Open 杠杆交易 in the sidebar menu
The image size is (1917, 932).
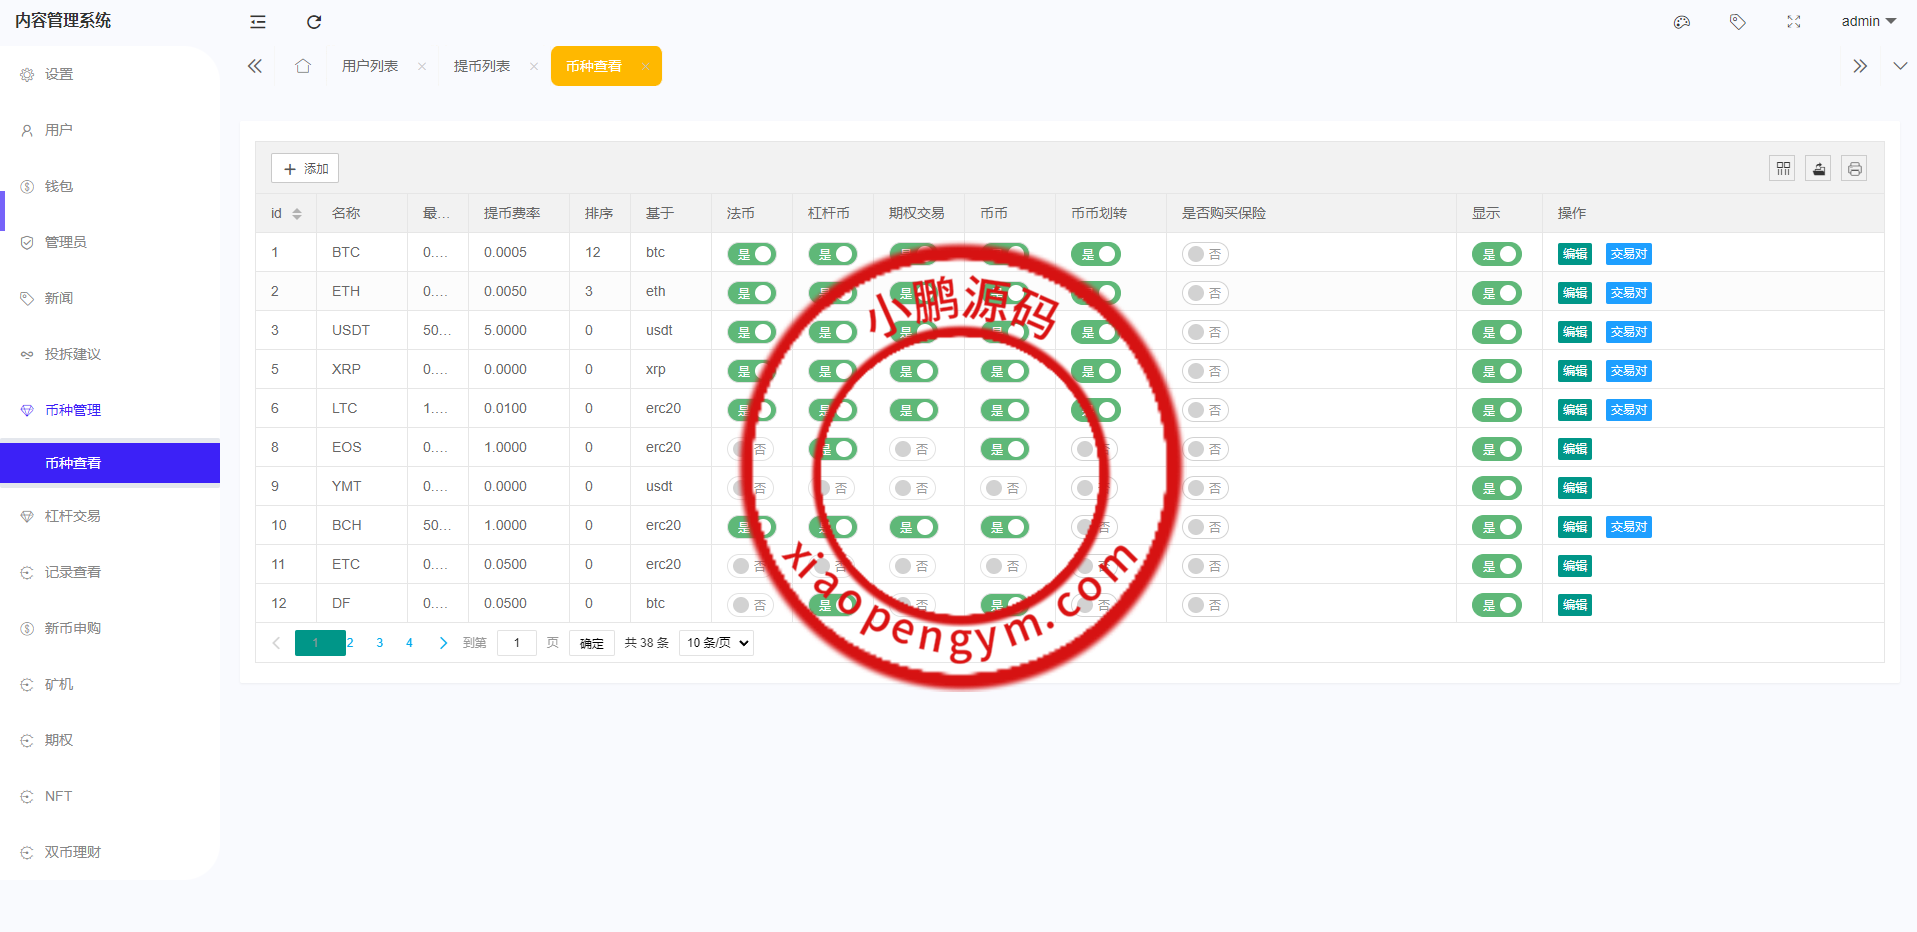click(x=73, y=516)
